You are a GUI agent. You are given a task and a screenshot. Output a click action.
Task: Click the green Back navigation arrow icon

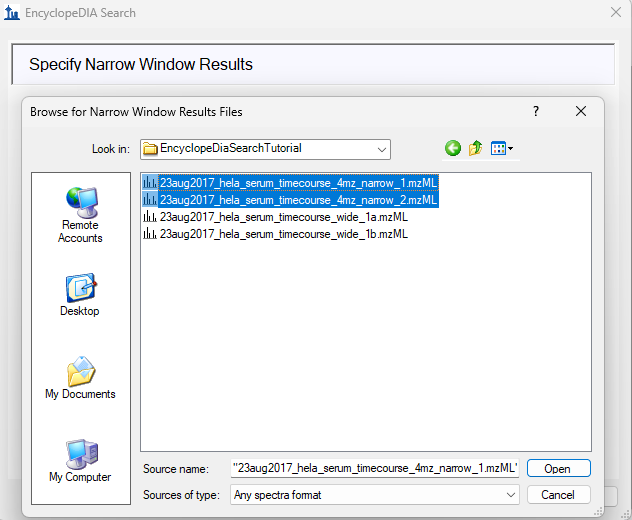(453, 148)
